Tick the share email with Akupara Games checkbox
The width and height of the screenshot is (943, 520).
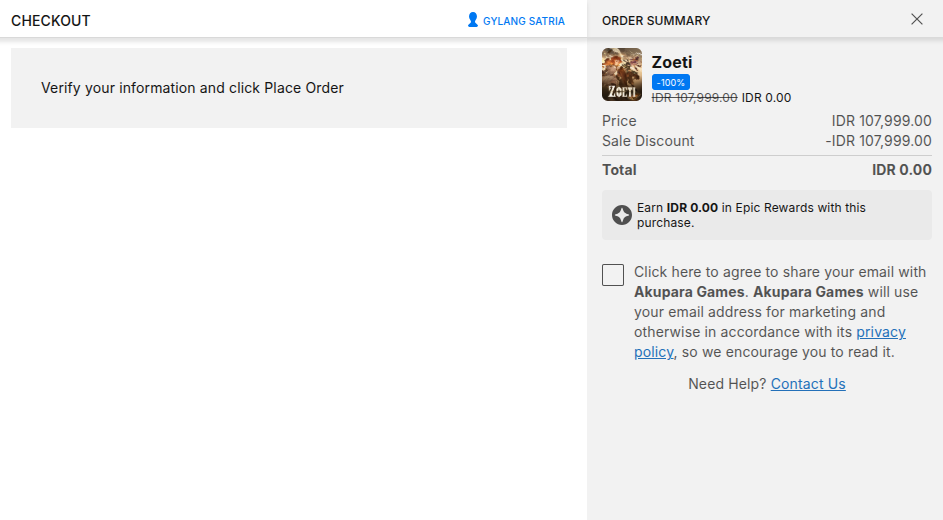[613, 275]
